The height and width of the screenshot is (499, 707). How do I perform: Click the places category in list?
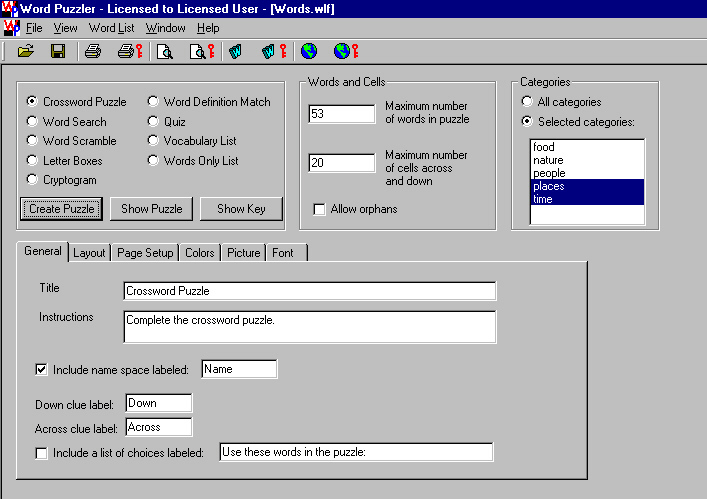(587, 186)
